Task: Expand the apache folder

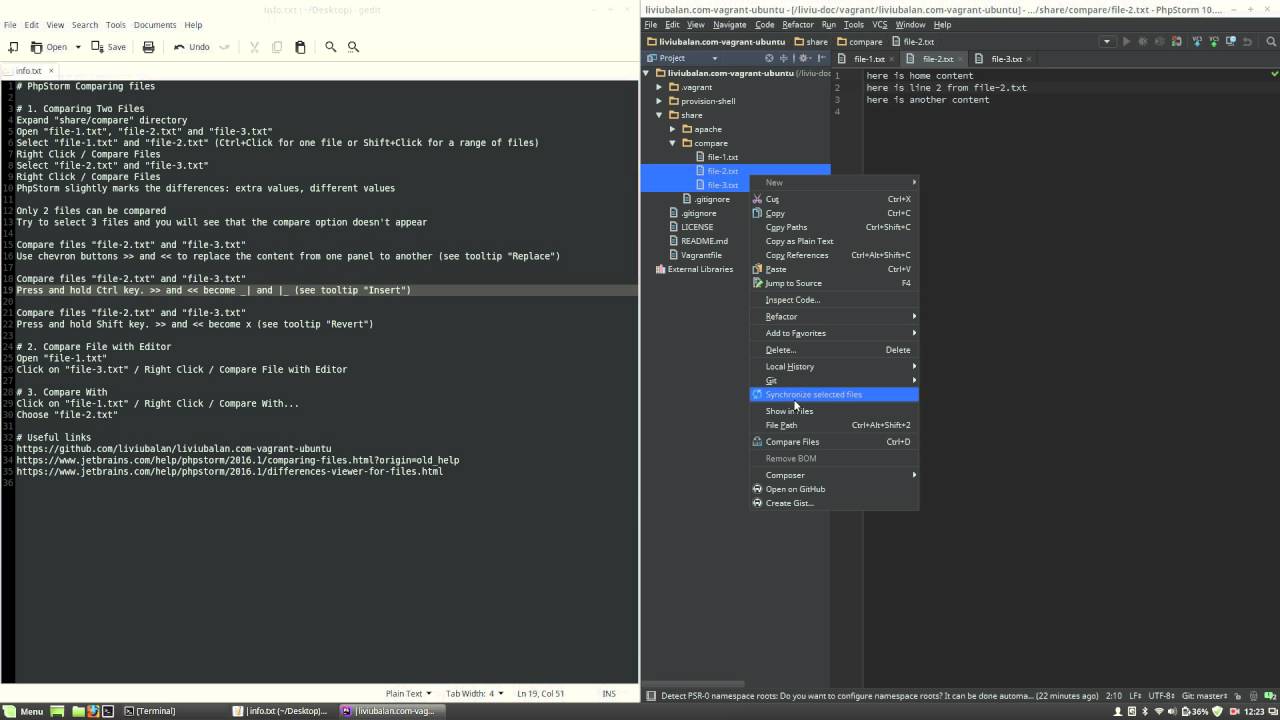Action: (x=673, y=129)
